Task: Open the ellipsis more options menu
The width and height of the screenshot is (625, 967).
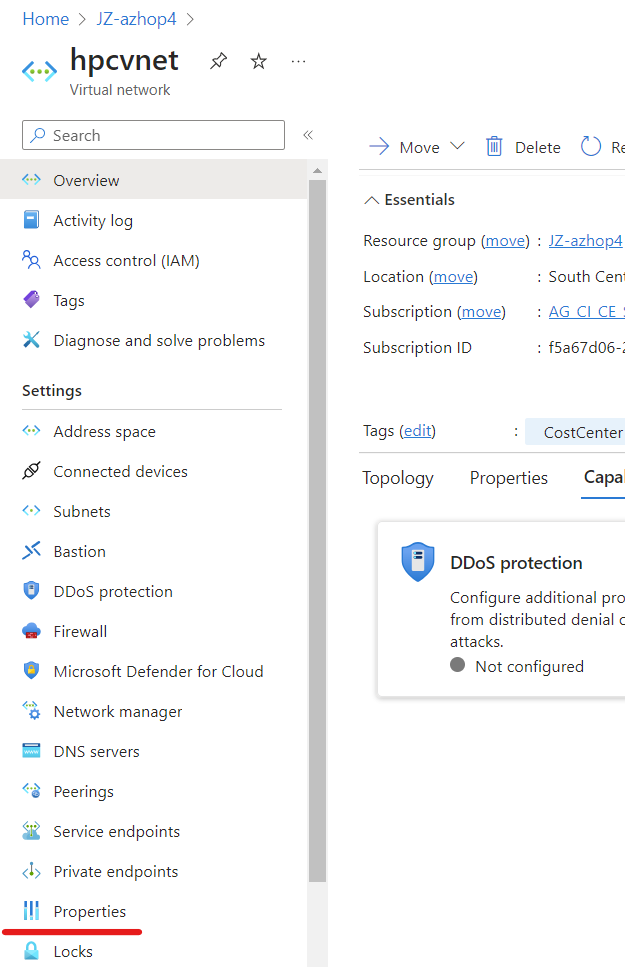Action: pyautogui.click(x=299, y=61)
